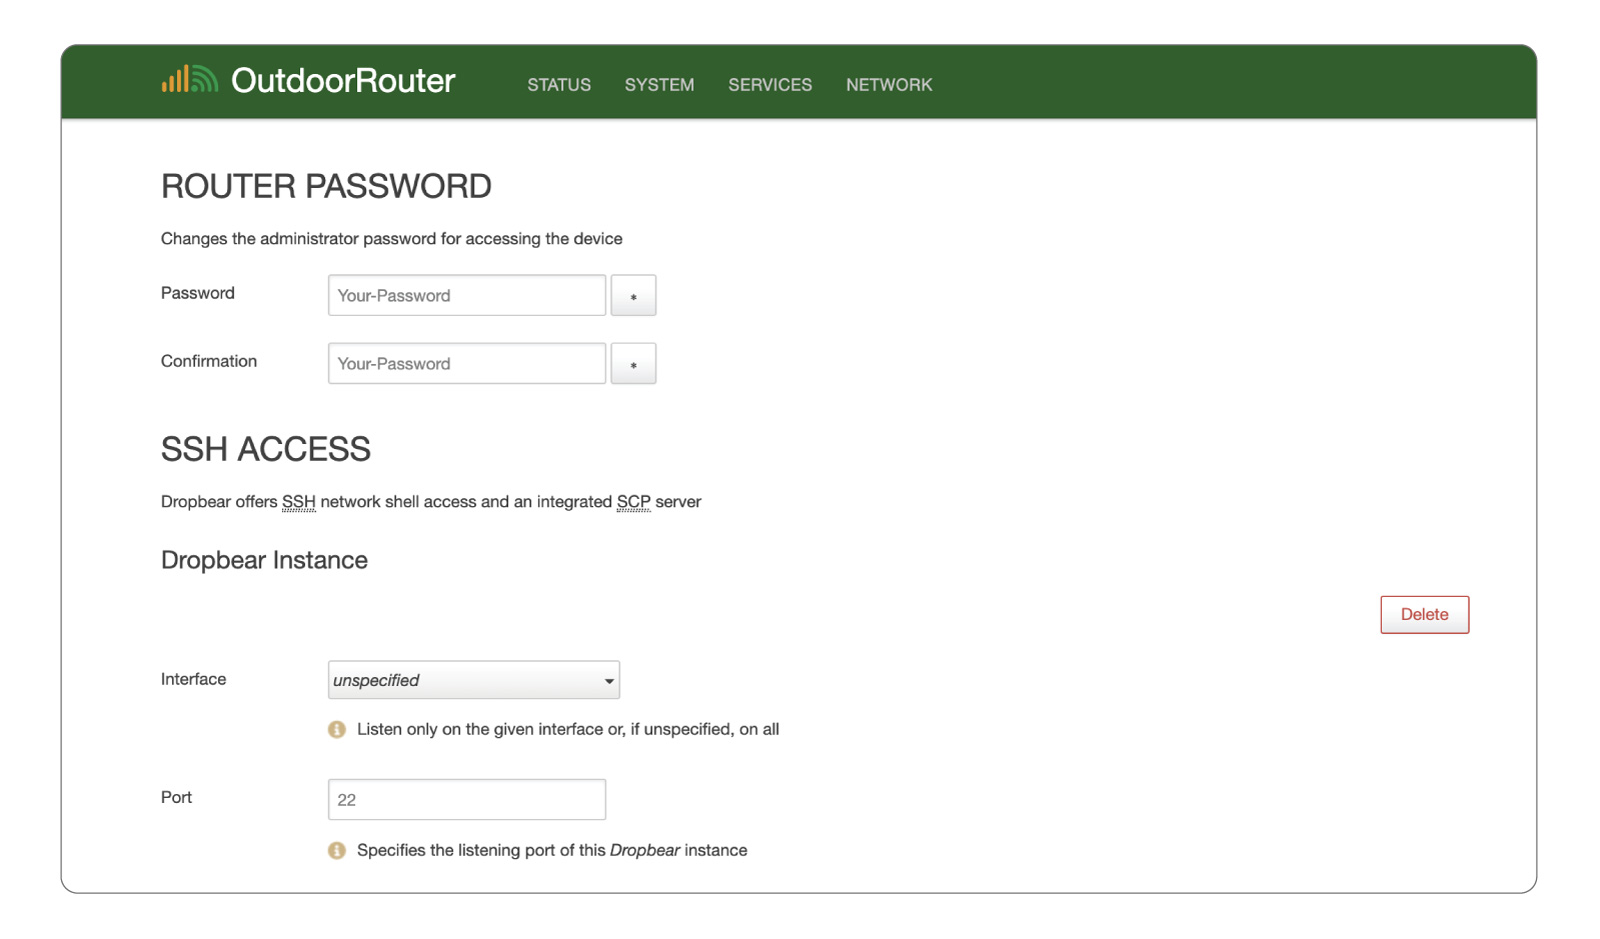Click text 'Changes the administrator password for accessing the device'
This screenshot has height=939, width=1600.
tap(392, 239)
